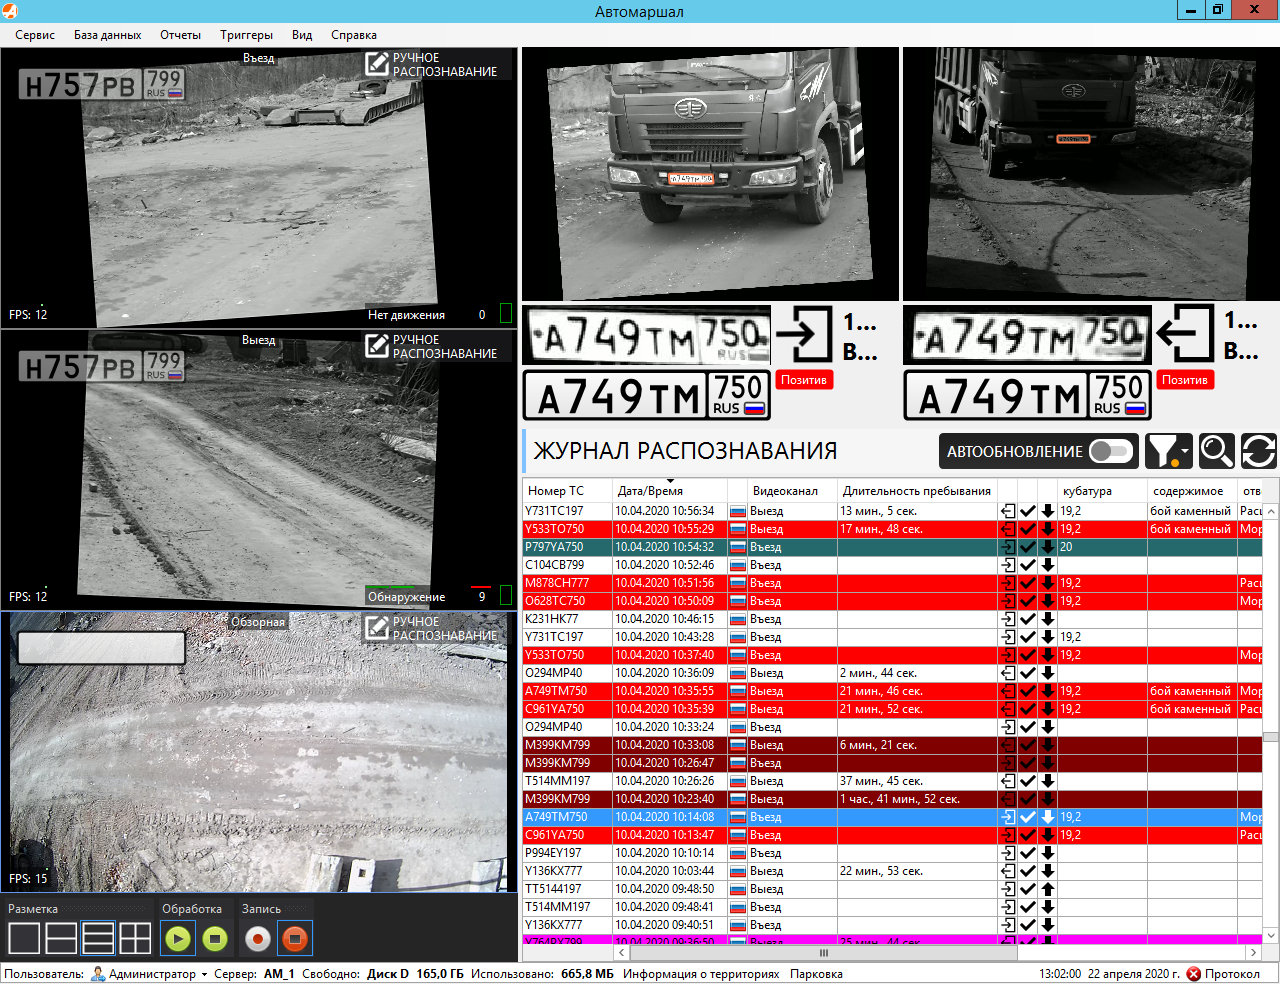Open the Отчеты menu
This screenshot has width=1280, height=984.
click(180, 35)
